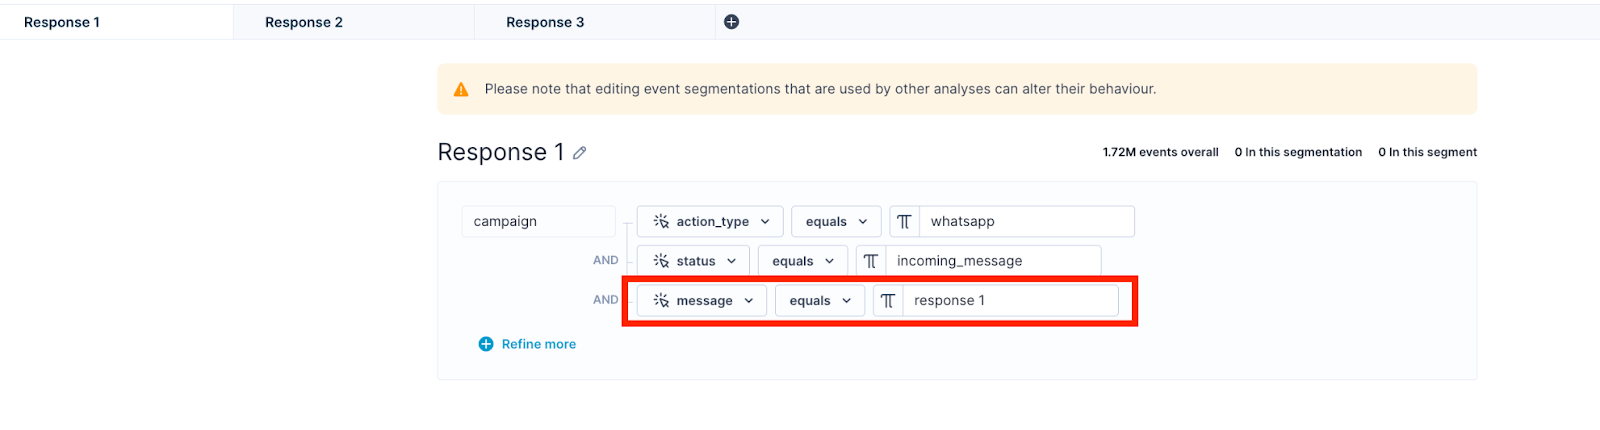1600x430 pixels.
Task: Click the text type icon beside response 1 value
Action: click(888, 301)
